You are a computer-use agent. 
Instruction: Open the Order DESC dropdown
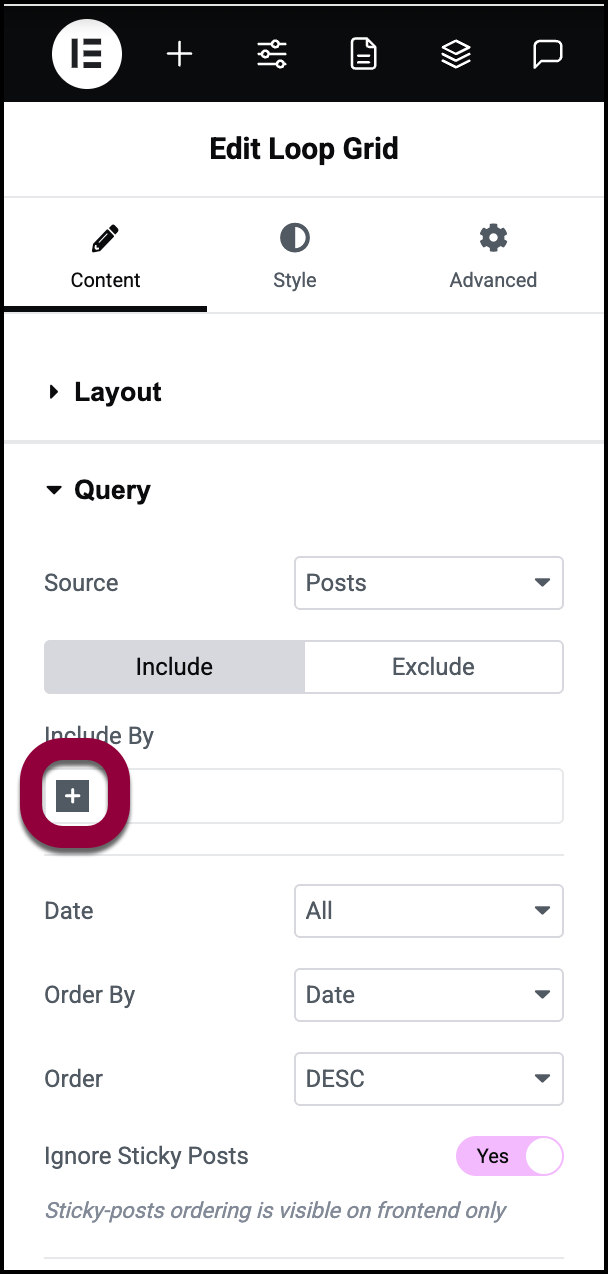(428, 1079)
